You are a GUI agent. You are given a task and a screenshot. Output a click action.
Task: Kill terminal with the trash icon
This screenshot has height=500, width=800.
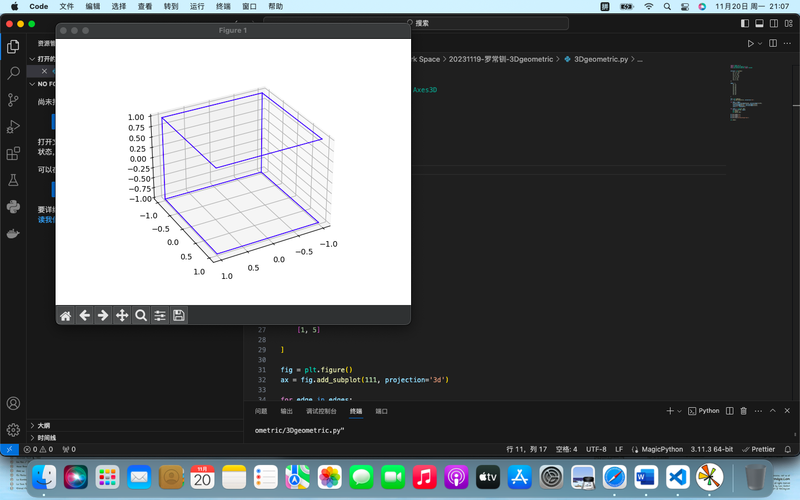tap(744, 411)
